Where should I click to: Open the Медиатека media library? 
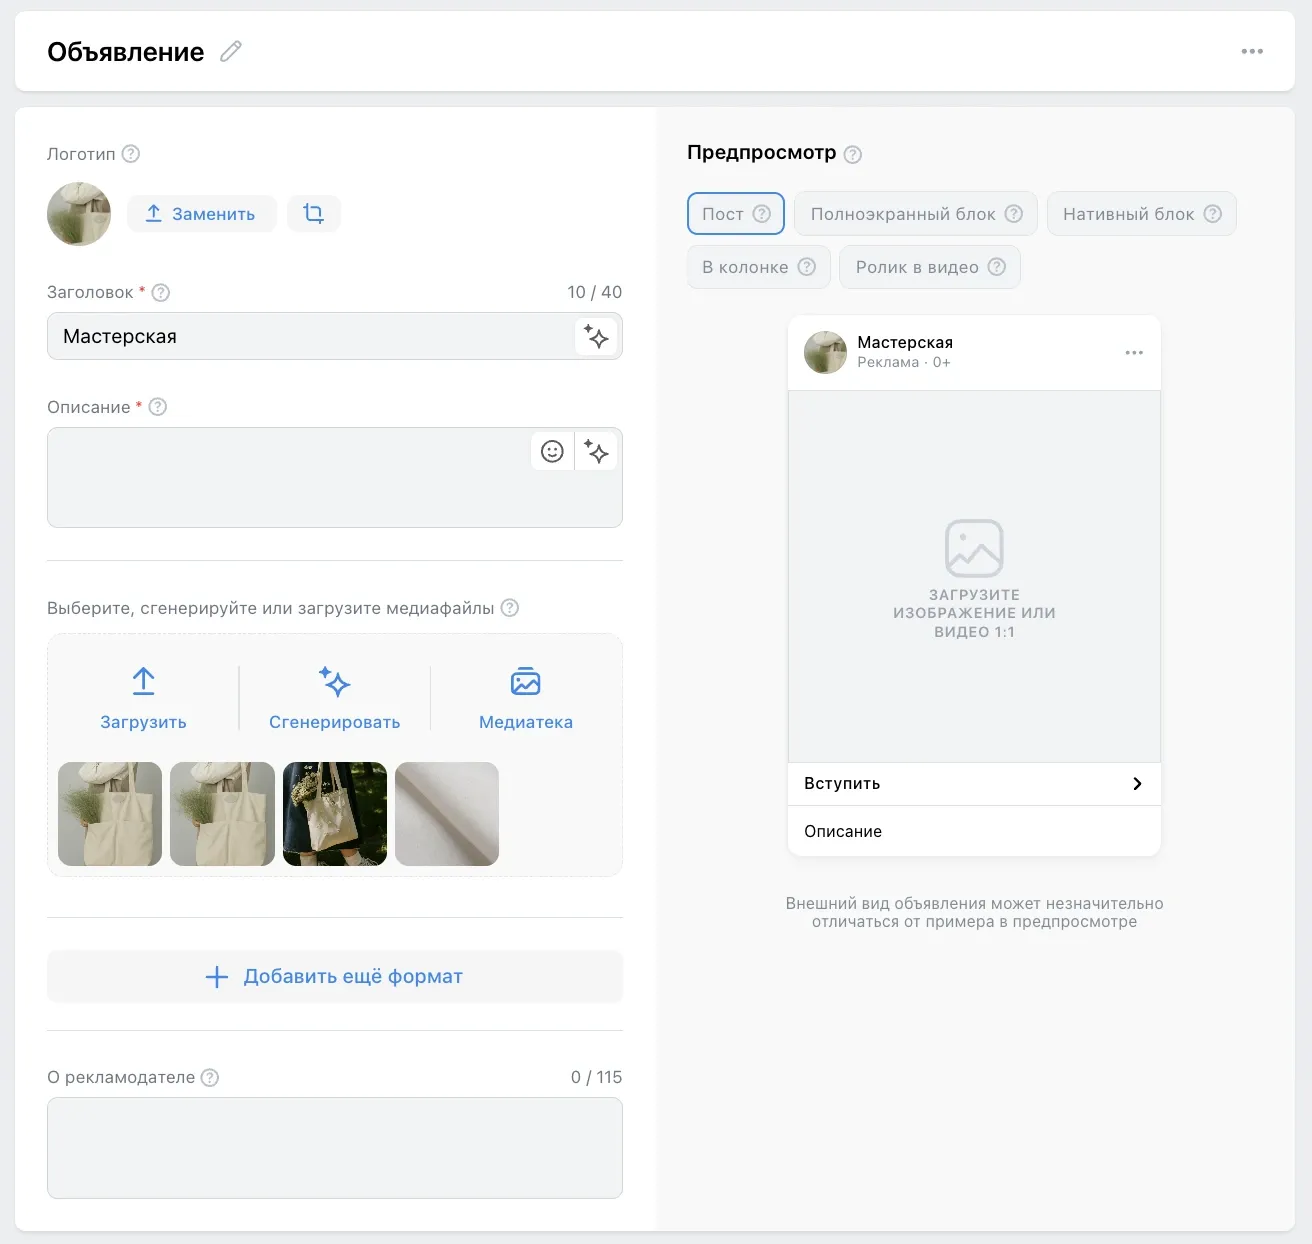(526, 699)
